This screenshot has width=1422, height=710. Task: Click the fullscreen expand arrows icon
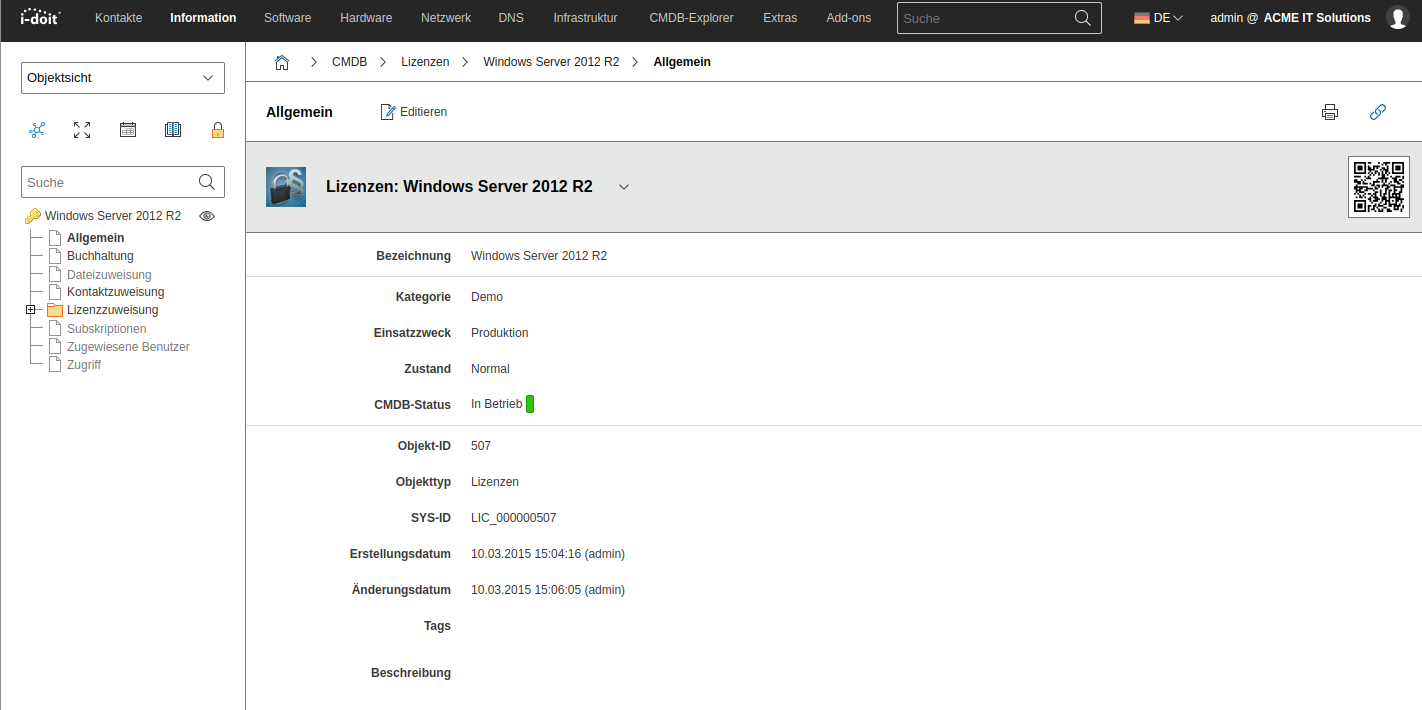point(82,130)
